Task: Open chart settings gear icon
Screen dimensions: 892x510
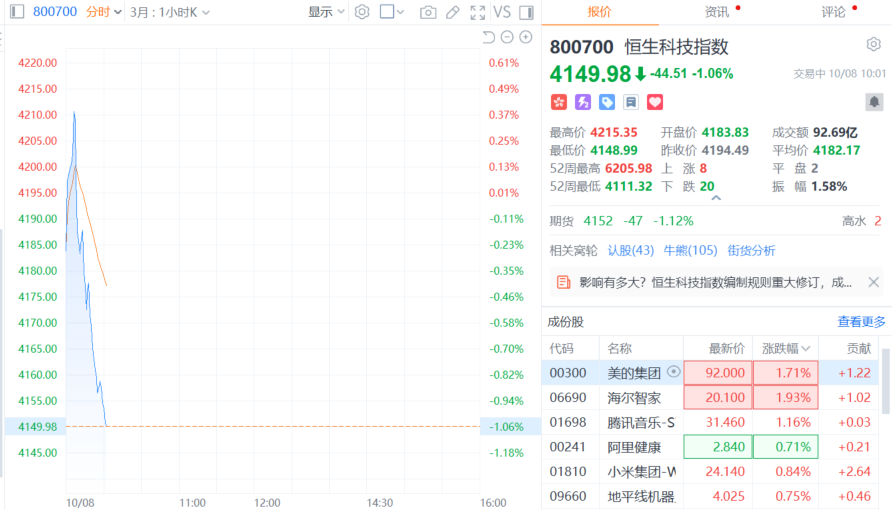Action: click(x=362, y=12)
